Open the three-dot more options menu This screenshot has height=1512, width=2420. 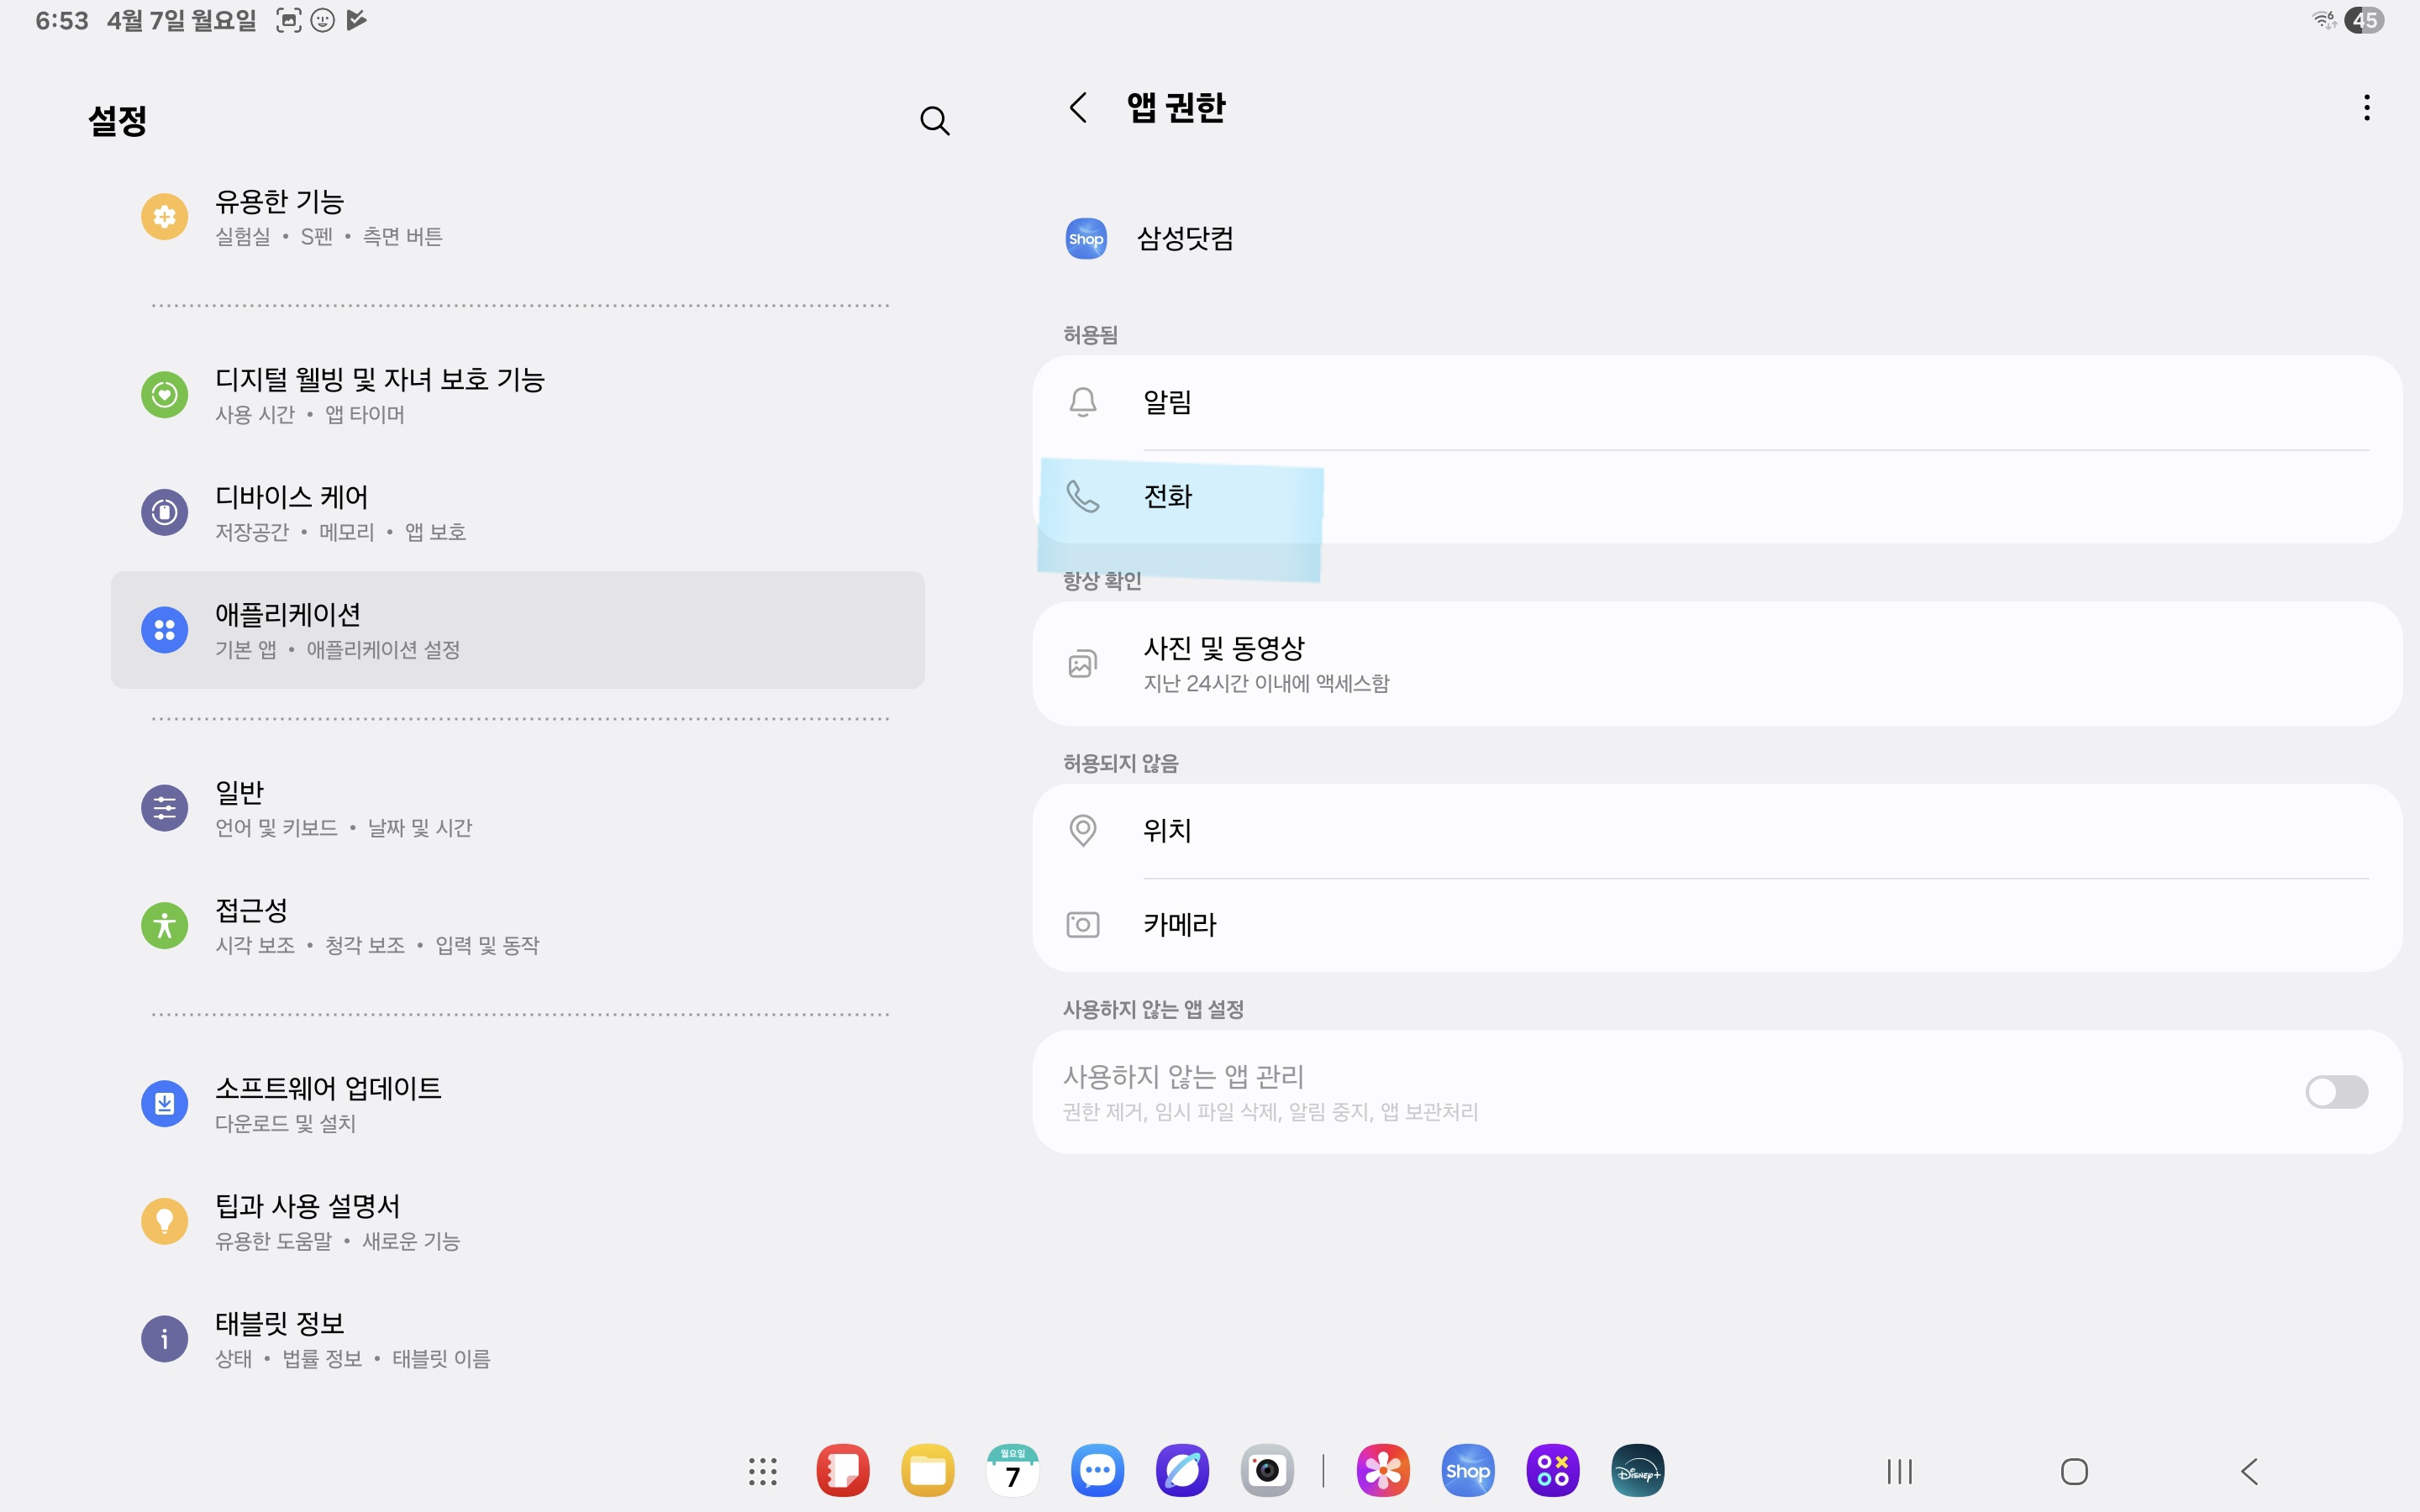click(2366, 108)
